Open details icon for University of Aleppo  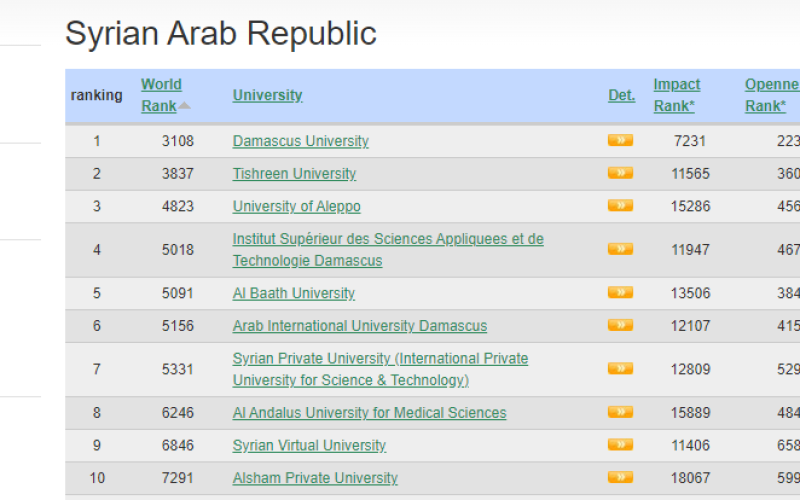[x=620, y=206]
